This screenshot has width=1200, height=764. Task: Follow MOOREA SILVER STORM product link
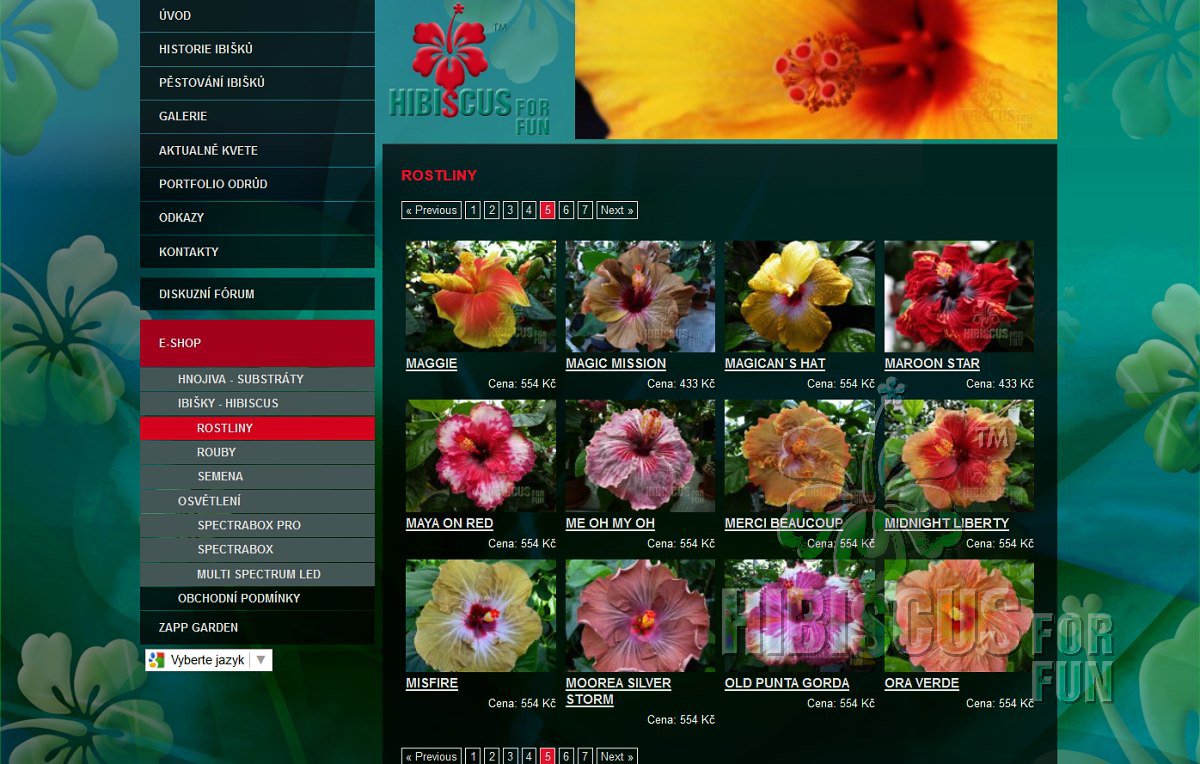pyautogui.click(x=618, y=692)
